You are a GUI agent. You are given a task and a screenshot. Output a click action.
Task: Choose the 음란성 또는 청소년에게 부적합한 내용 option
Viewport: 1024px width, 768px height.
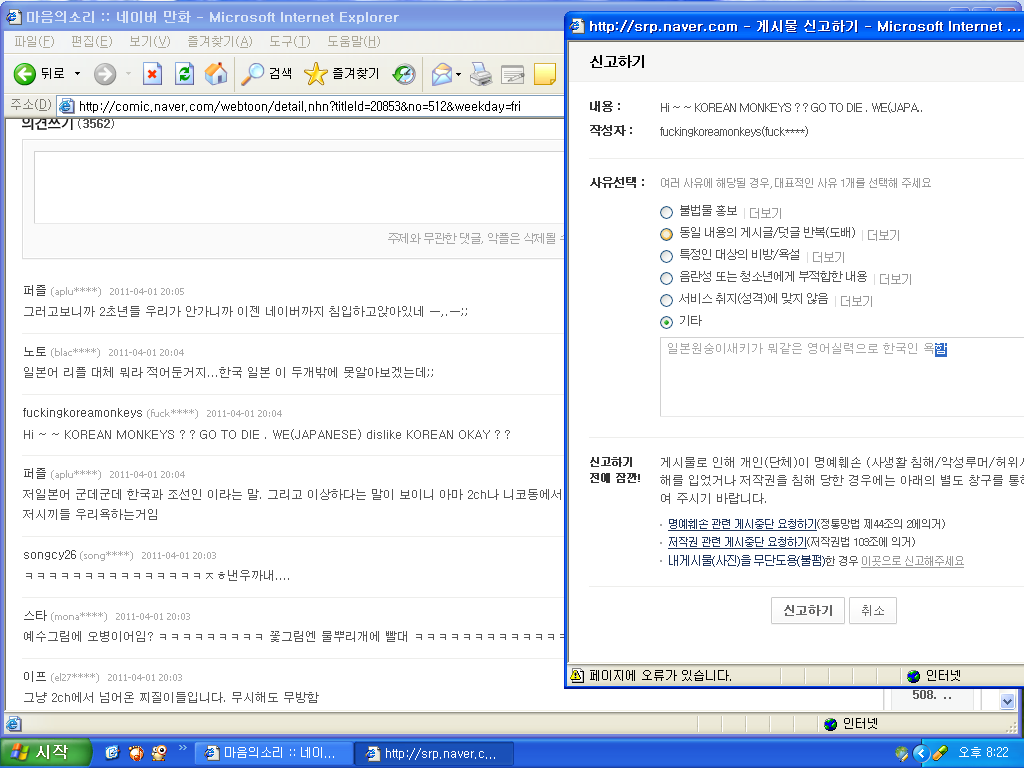coord(667,278)
